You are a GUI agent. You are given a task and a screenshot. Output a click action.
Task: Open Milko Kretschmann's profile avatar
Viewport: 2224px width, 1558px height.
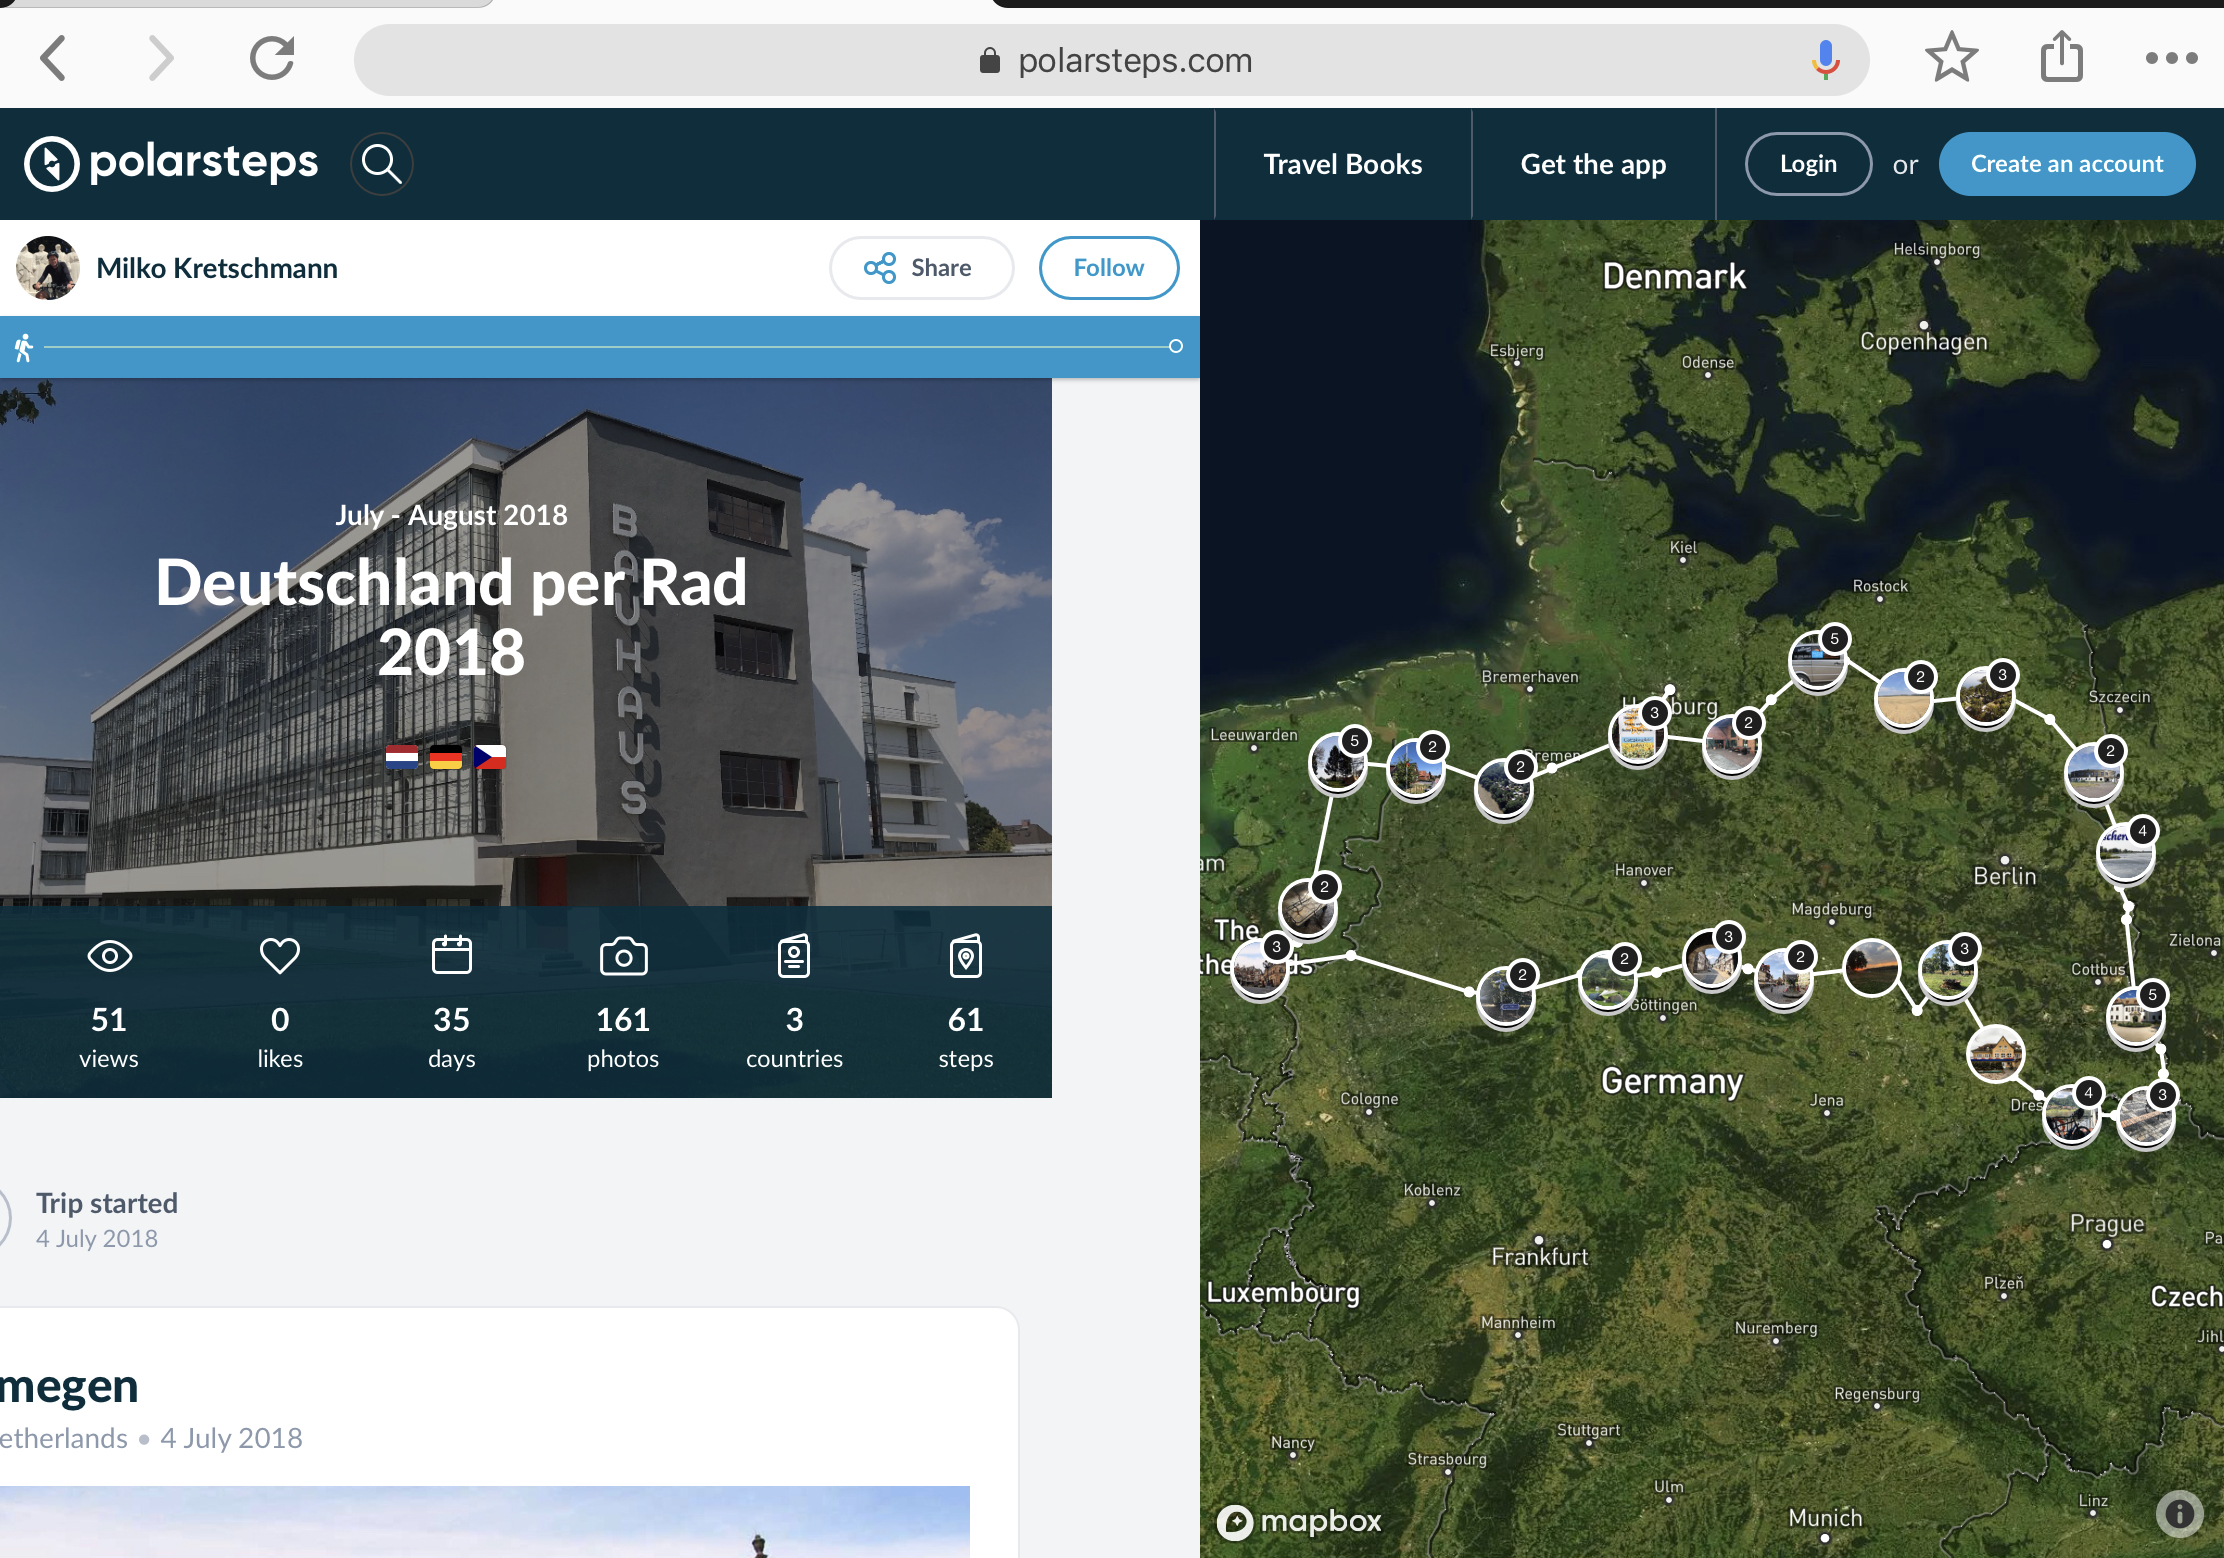click(48, 268)
